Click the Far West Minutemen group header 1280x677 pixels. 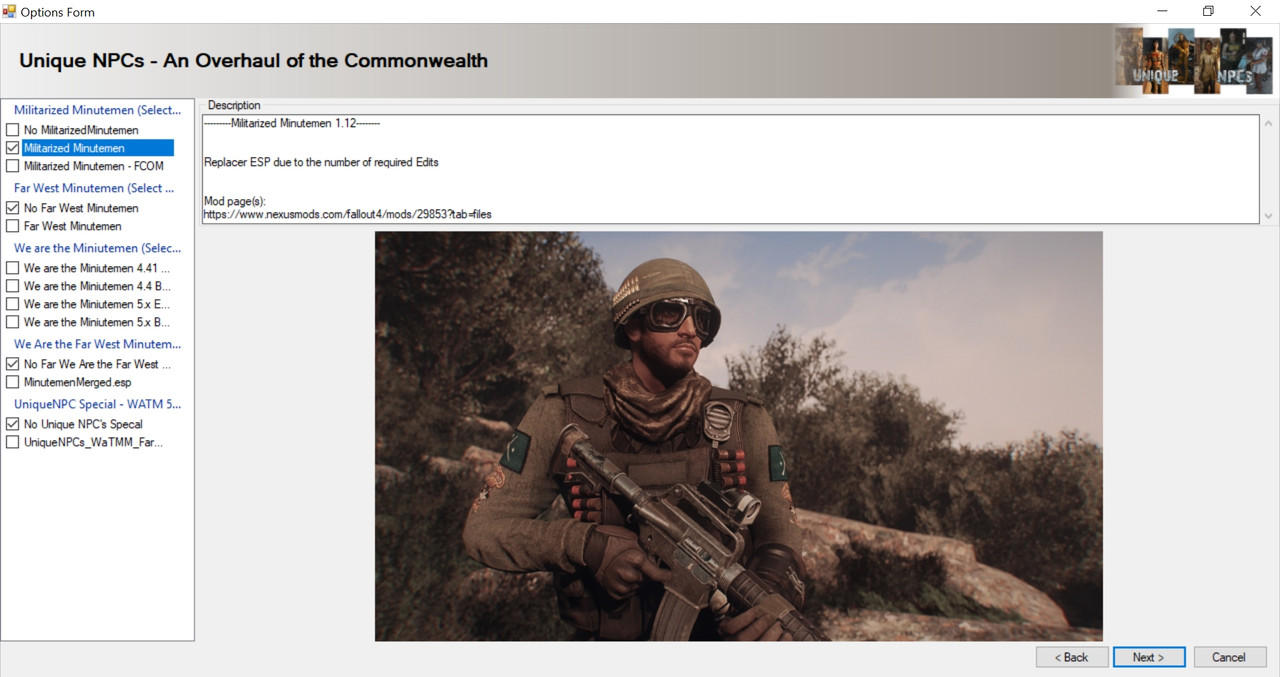(94, 188)
